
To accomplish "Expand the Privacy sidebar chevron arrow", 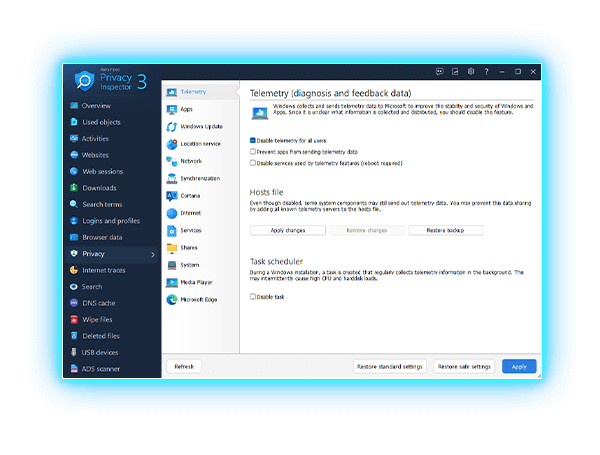I will point(152,255).
